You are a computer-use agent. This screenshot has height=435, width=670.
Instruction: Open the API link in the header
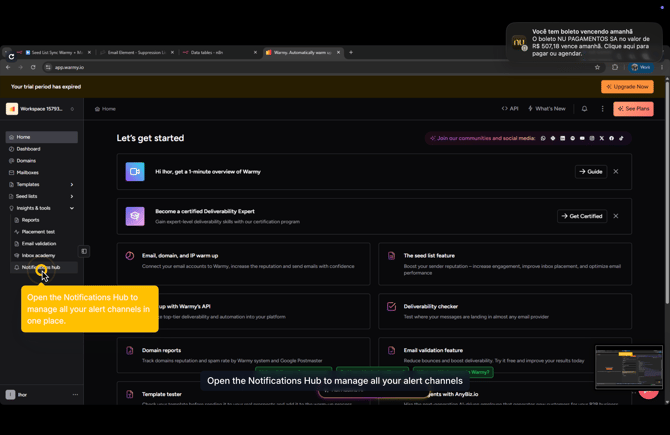click(x=510, y=109)
